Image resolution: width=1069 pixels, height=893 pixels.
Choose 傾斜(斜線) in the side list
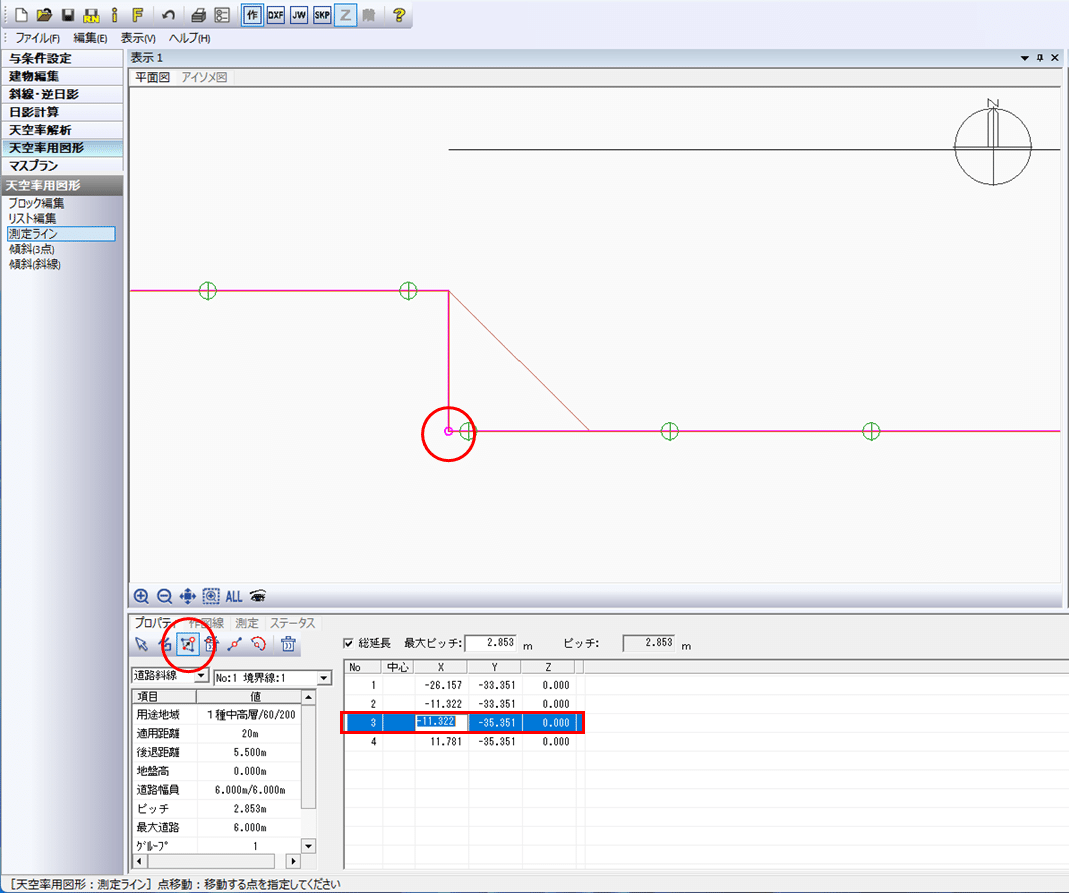point(35,264)
